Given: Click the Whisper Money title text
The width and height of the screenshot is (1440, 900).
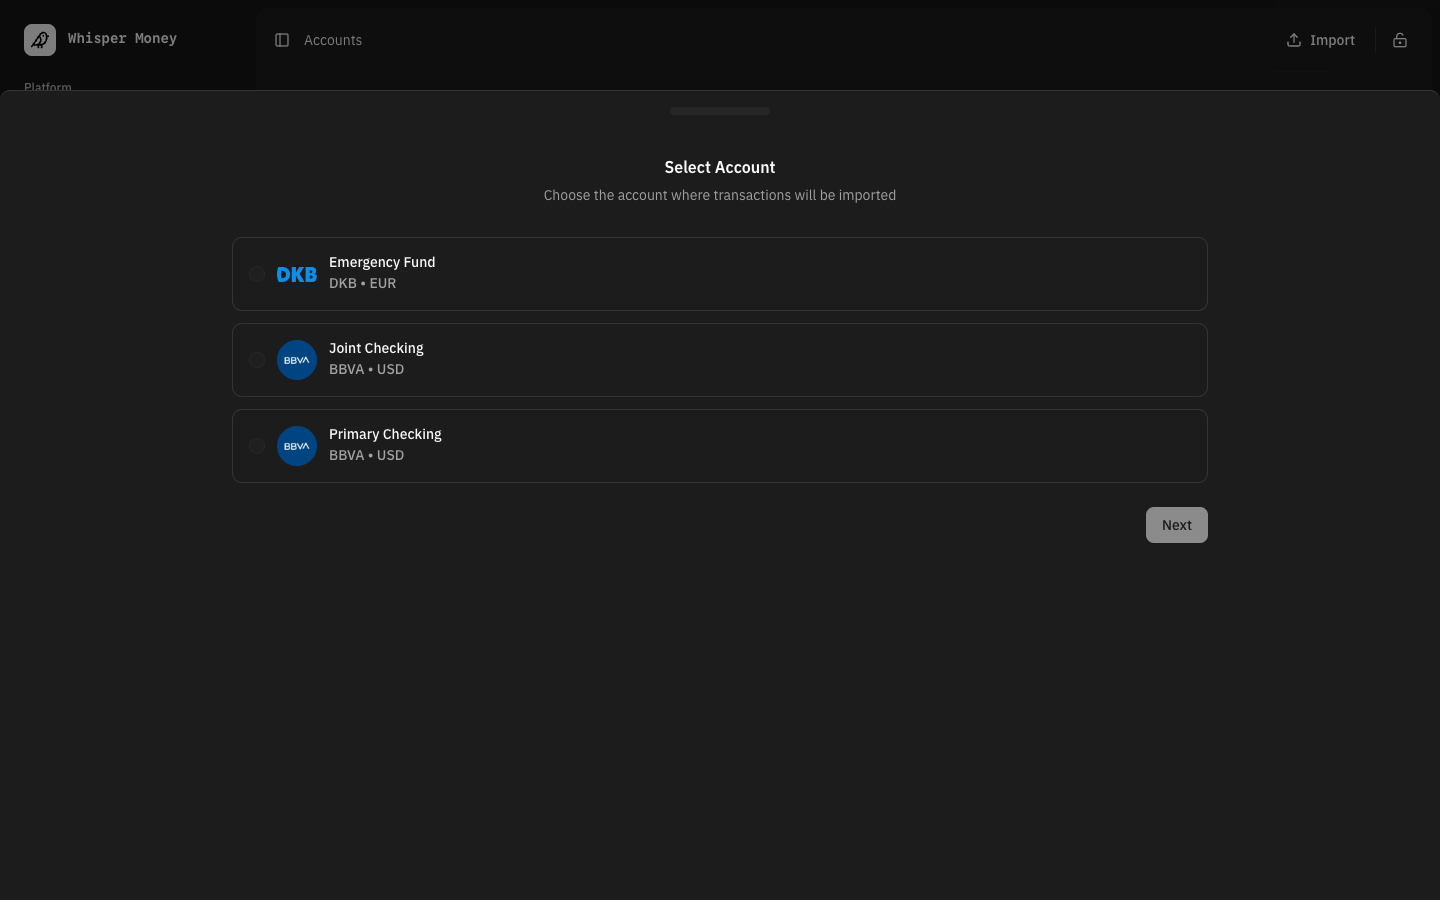Looking at the screenshot, I should click(122, 39).
